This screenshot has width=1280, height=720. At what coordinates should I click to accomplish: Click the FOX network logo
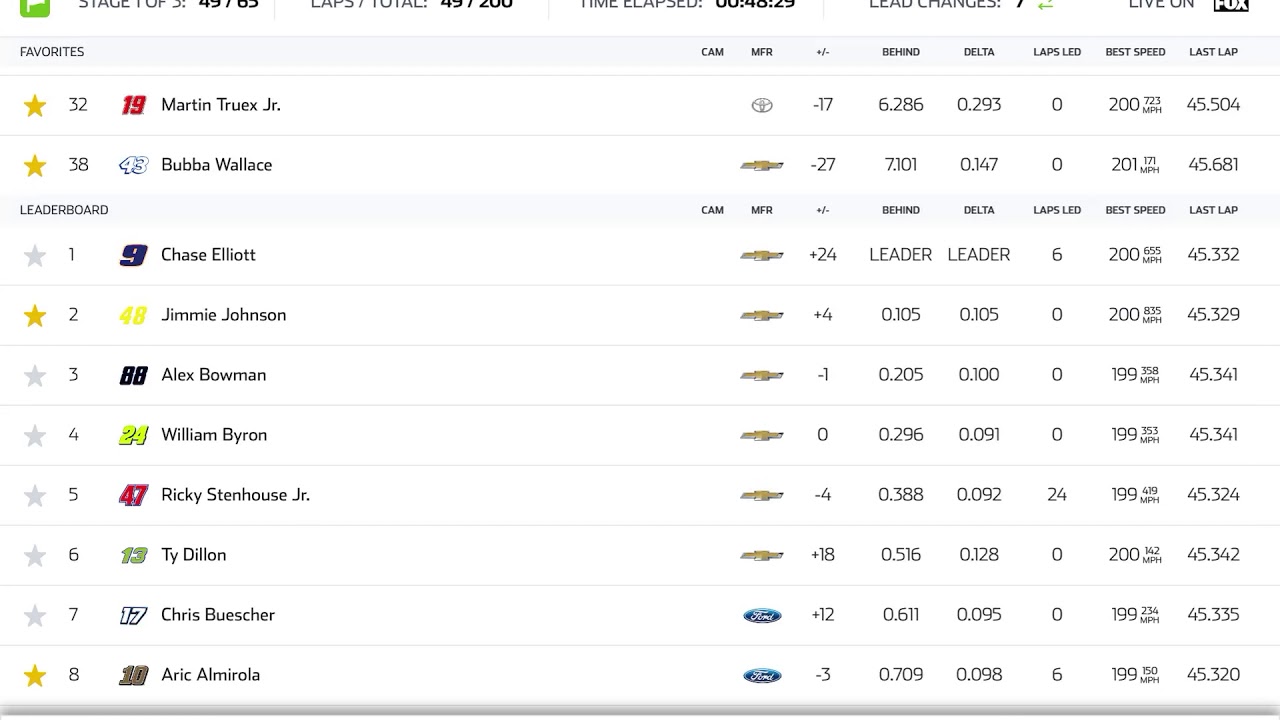tap(1230, 5)
